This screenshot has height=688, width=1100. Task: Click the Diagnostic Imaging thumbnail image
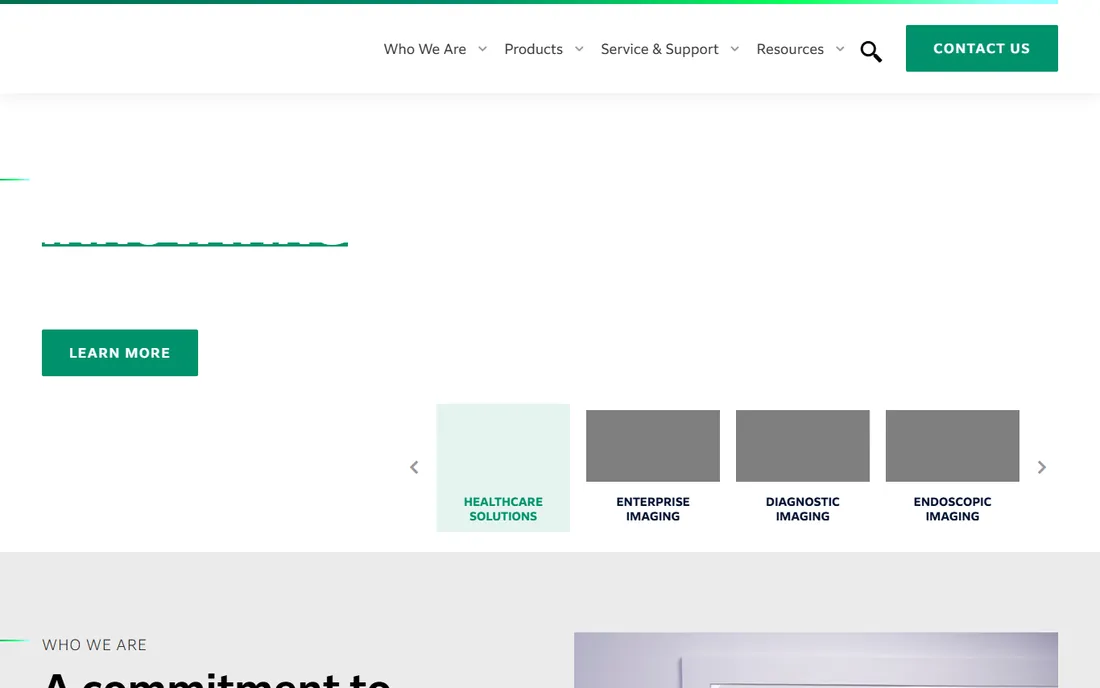[803, 446]
